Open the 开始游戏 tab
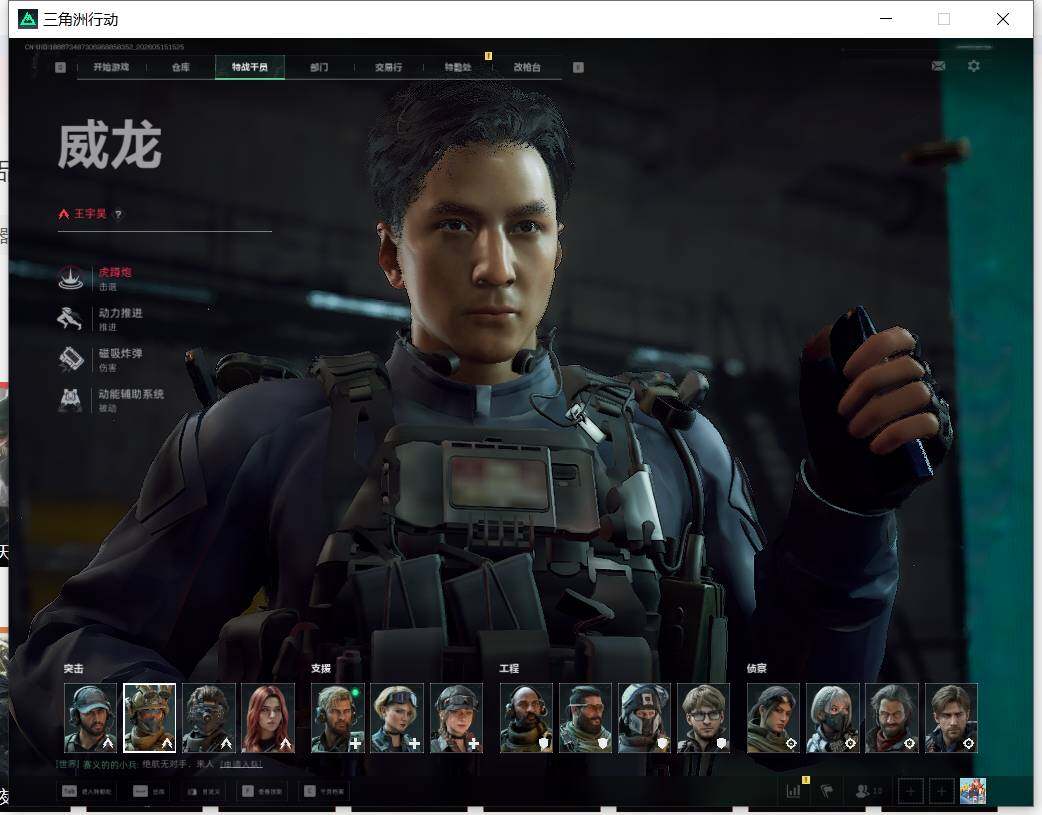This screenshot has height=815, width=1042. [111, 67]
